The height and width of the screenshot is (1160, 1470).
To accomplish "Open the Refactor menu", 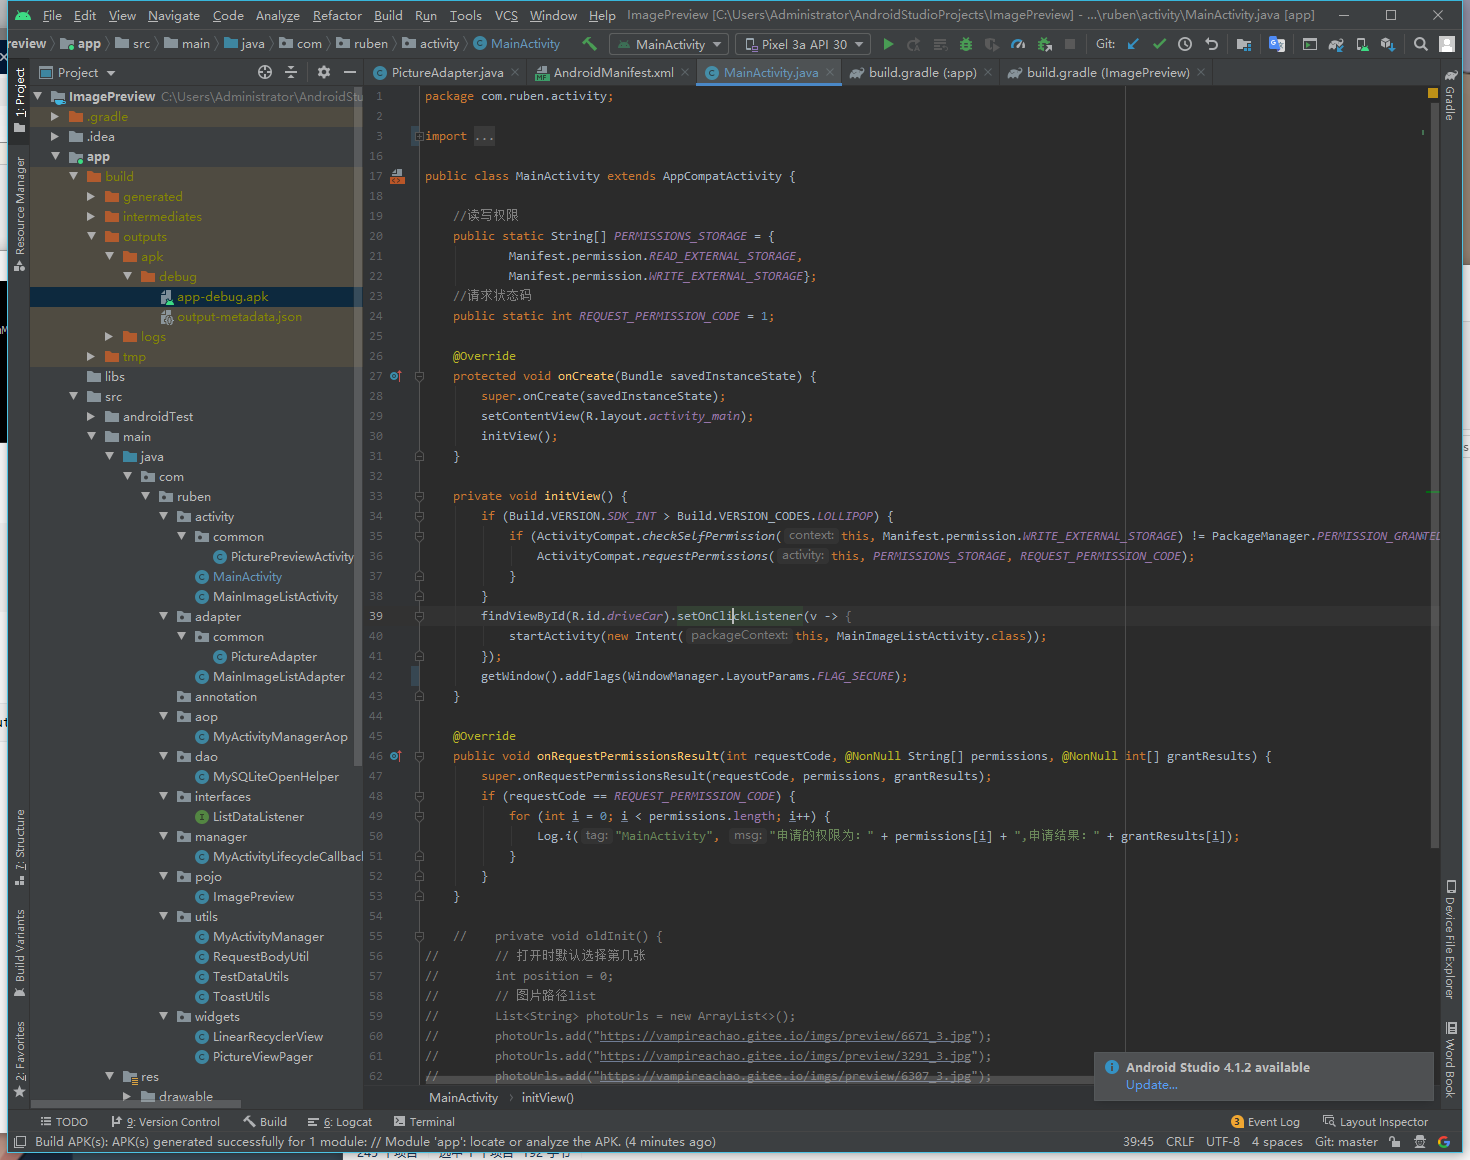I will pos(337,15).
